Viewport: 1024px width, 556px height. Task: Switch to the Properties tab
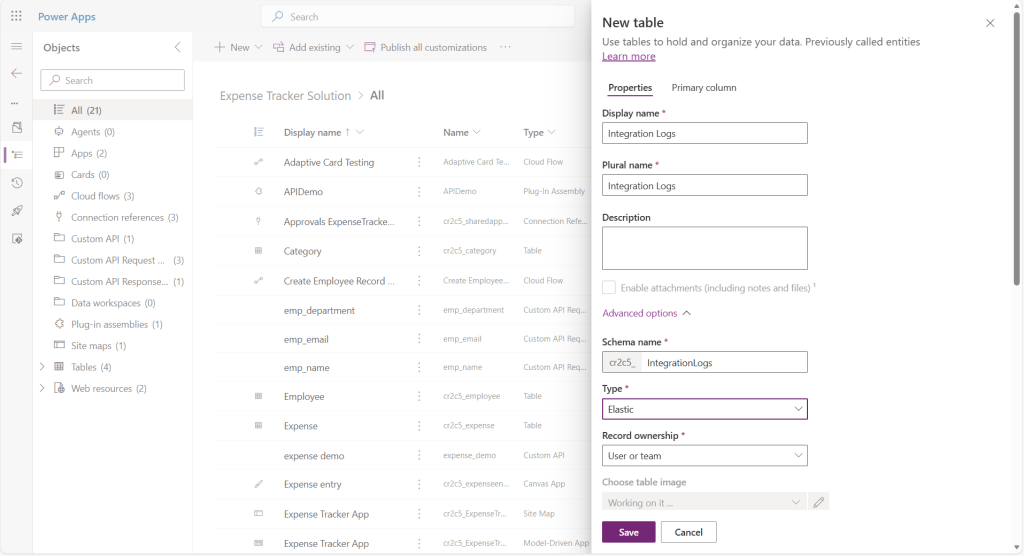pos(630,88)
